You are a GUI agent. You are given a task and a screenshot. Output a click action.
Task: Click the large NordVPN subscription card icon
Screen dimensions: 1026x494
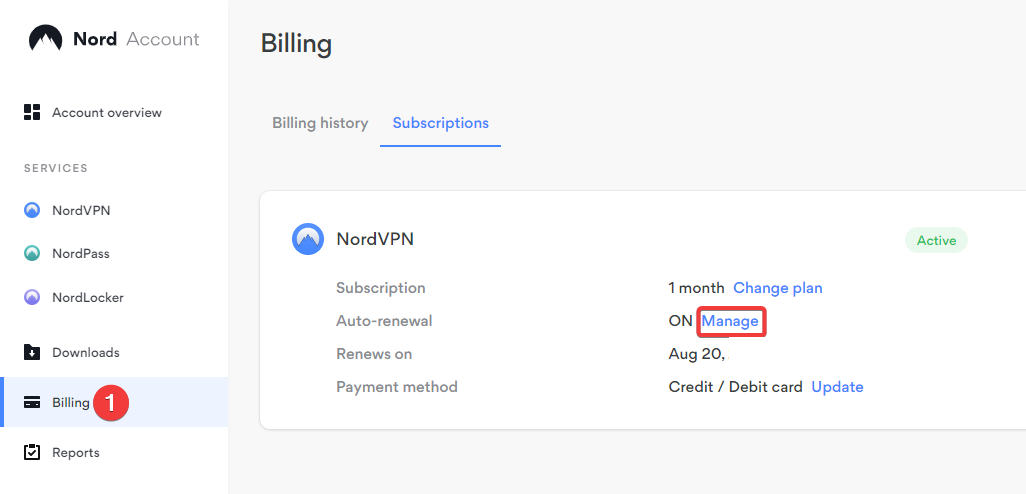pos(308,239)
